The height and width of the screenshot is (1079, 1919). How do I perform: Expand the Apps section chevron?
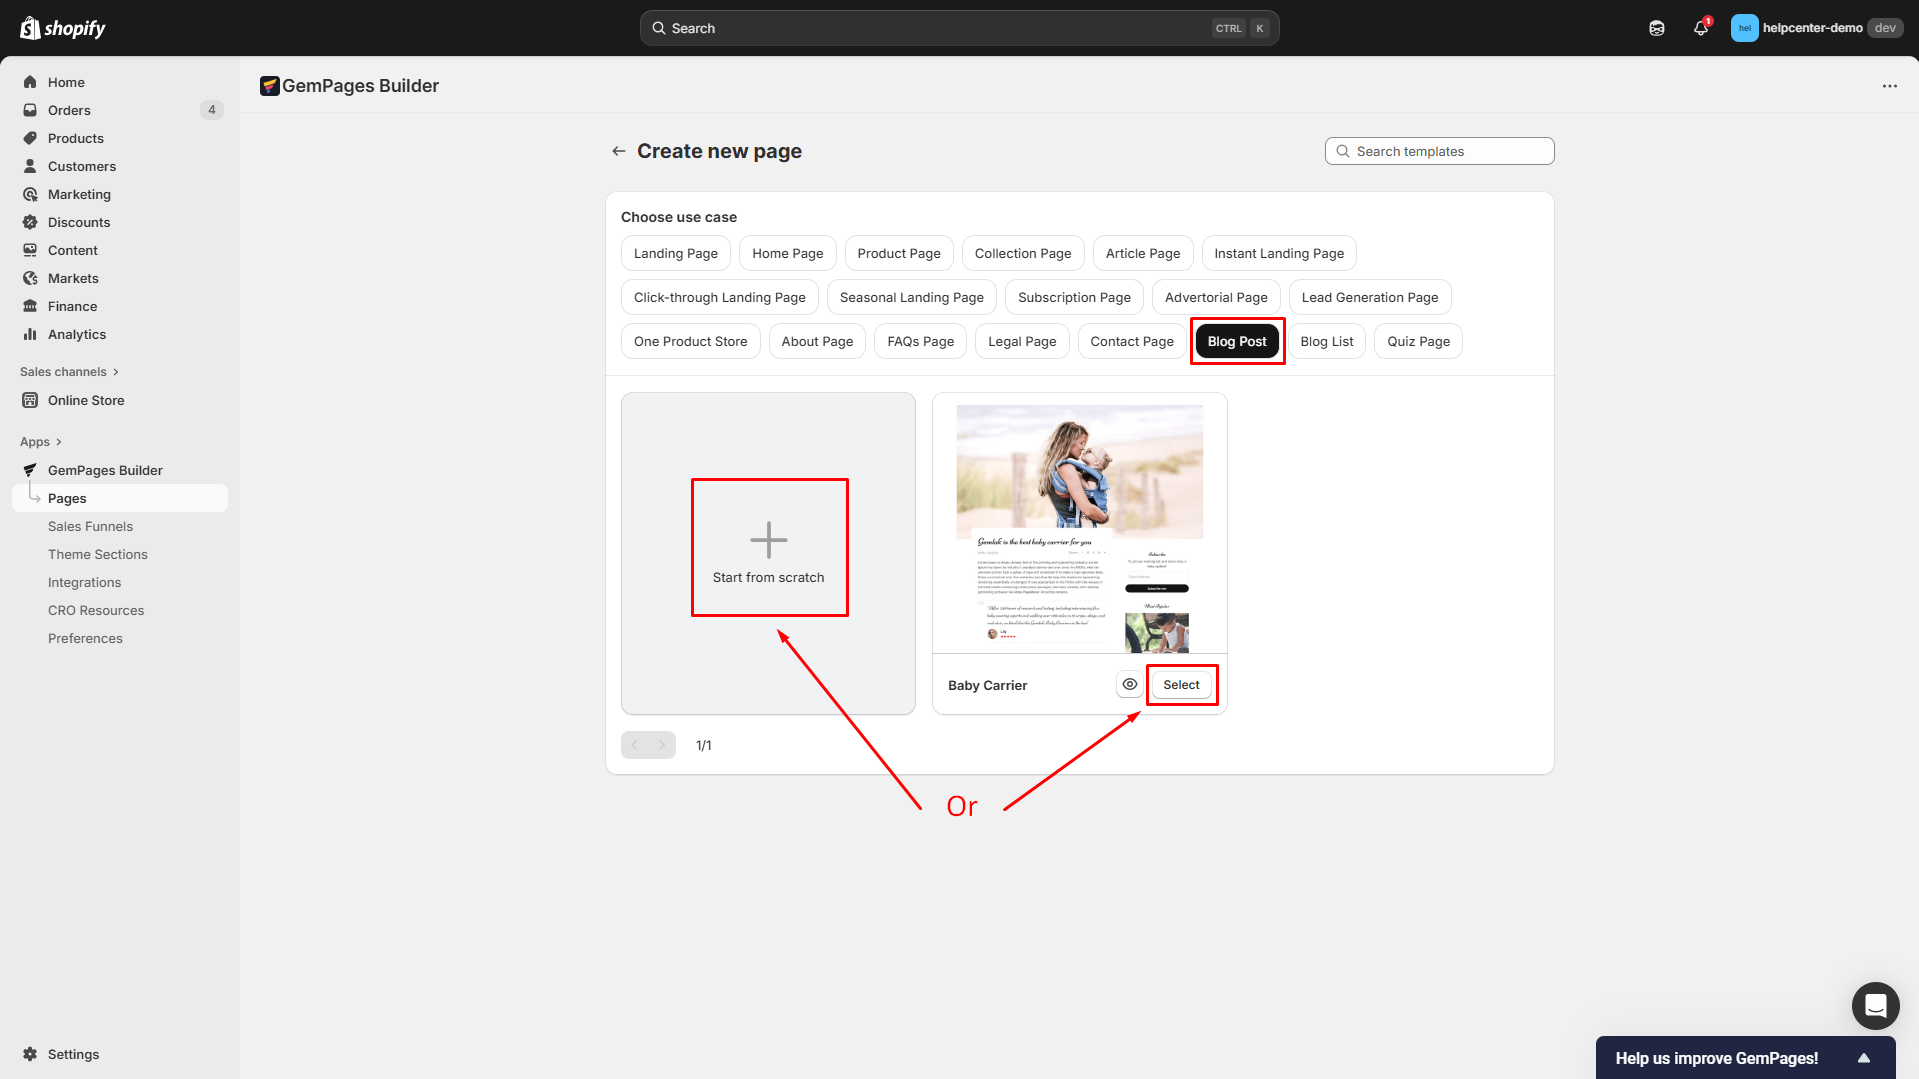pos(59,442)
